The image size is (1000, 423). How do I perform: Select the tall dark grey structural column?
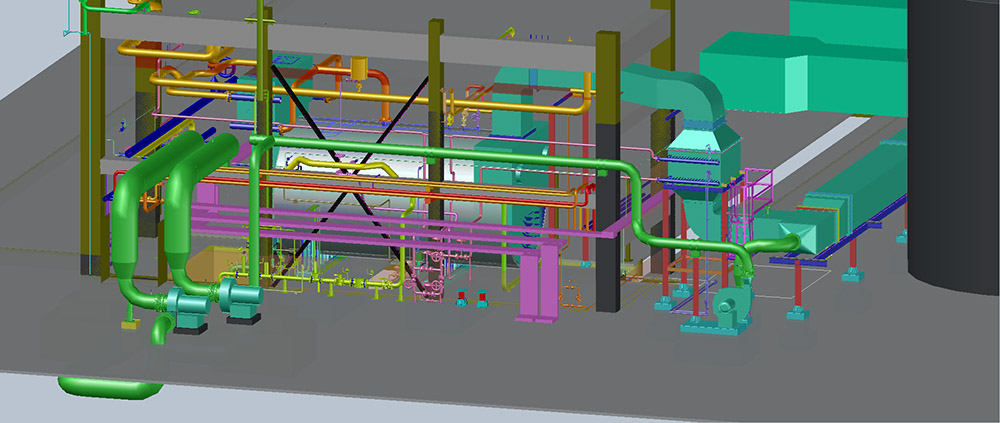click(608, 217)
